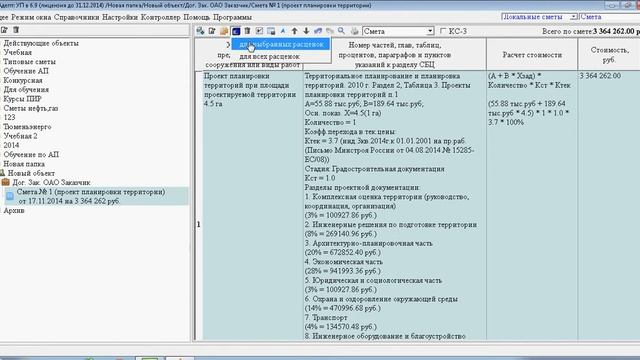Select Тюменьэнерго folder
The width and height of the screenshot is (640, 360).
point(27,127)
